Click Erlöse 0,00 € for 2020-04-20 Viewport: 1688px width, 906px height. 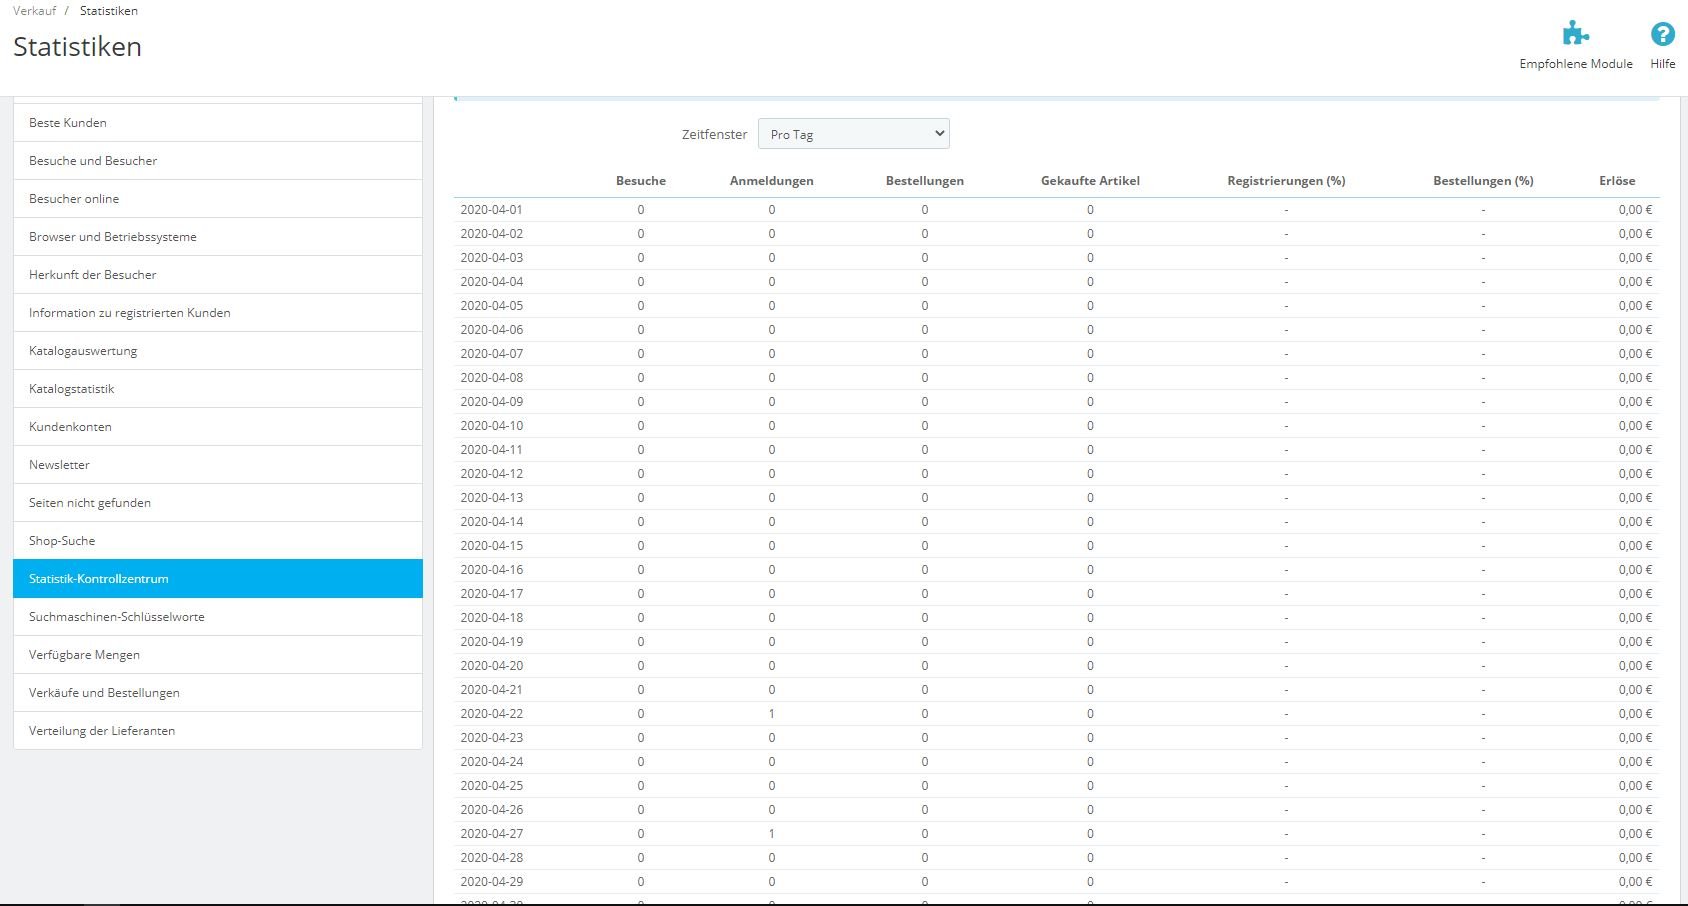tap(1635, 666)
